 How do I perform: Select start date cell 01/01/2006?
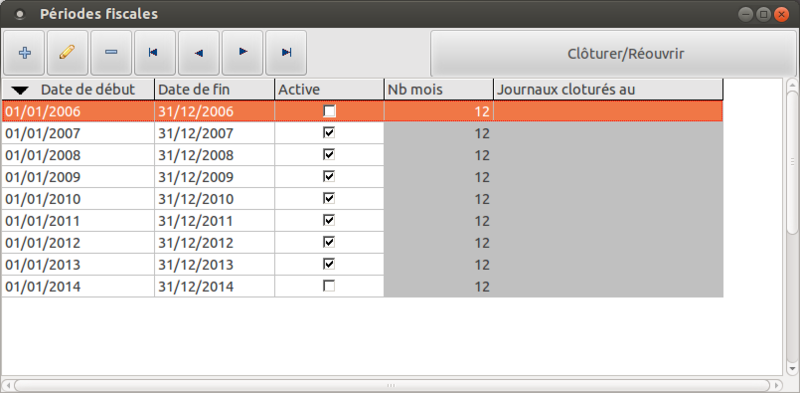coord(78,111)
